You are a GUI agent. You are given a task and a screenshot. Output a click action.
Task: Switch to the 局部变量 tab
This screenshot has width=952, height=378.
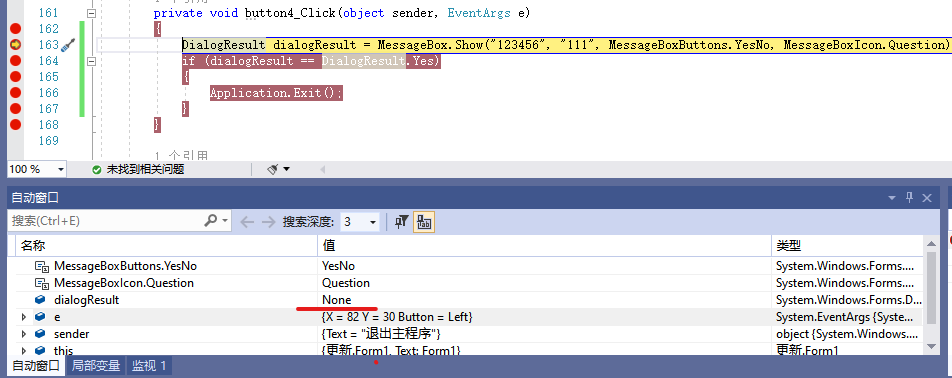coord(96,366)
